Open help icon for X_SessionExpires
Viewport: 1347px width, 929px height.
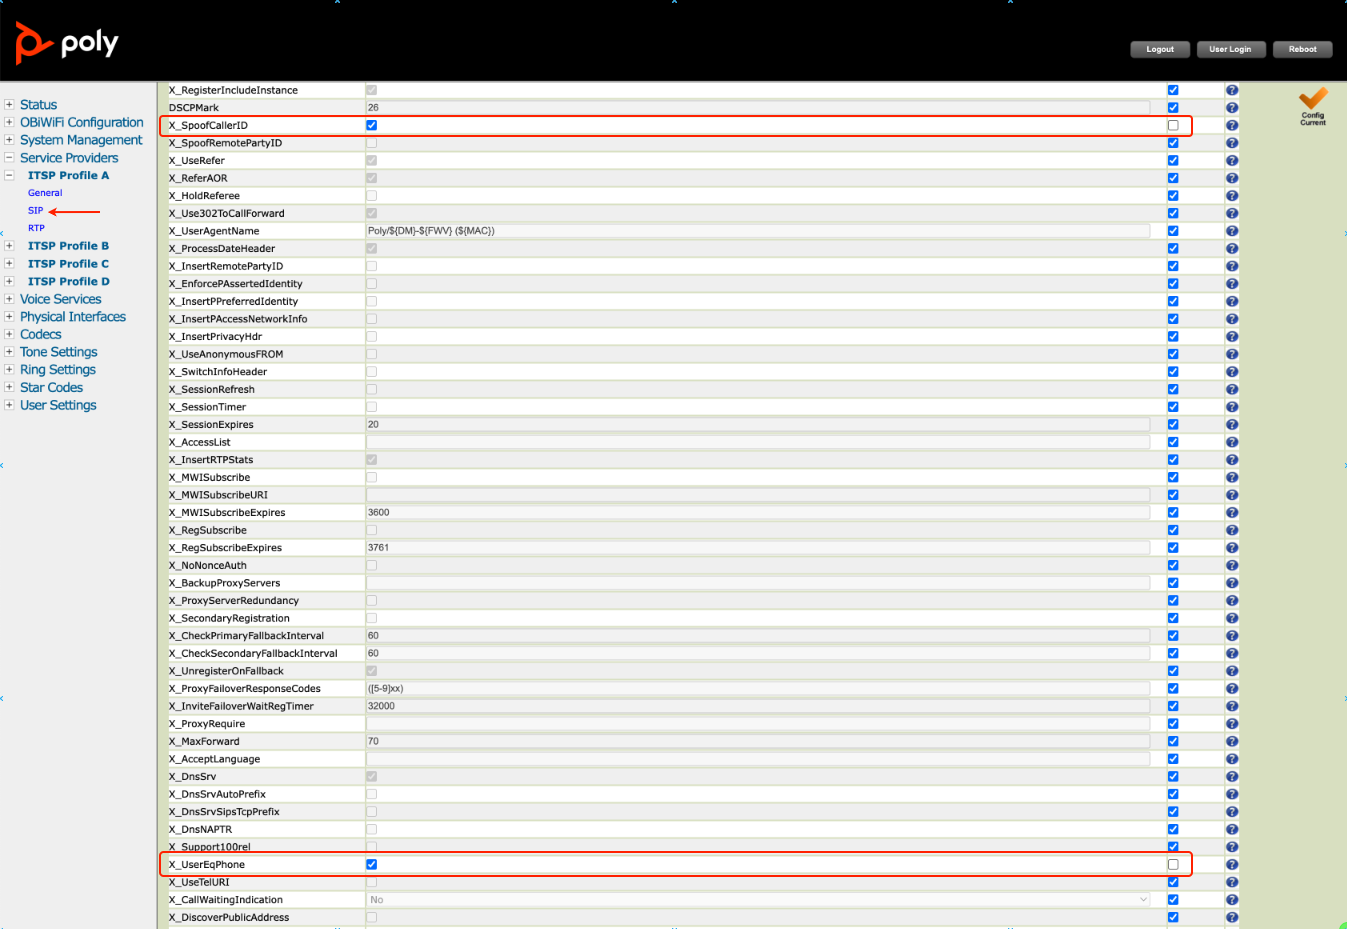1232,425
